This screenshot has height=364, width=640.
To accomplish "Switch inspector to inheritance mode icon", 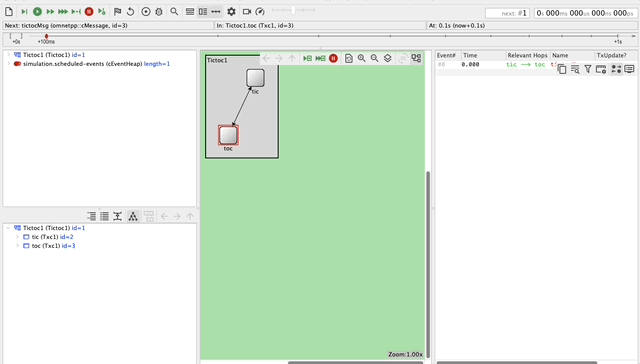I will pos(118,216).
